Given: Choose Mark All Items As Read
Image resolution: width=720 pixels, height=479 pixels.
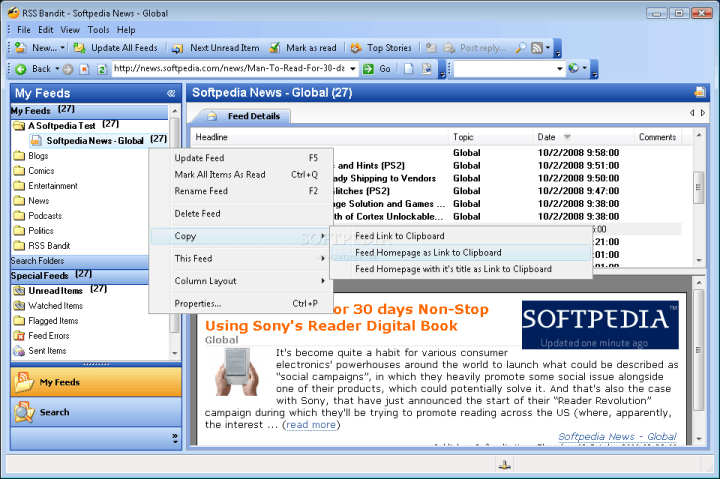Looking at the screenshot, I should pos(239,175).
